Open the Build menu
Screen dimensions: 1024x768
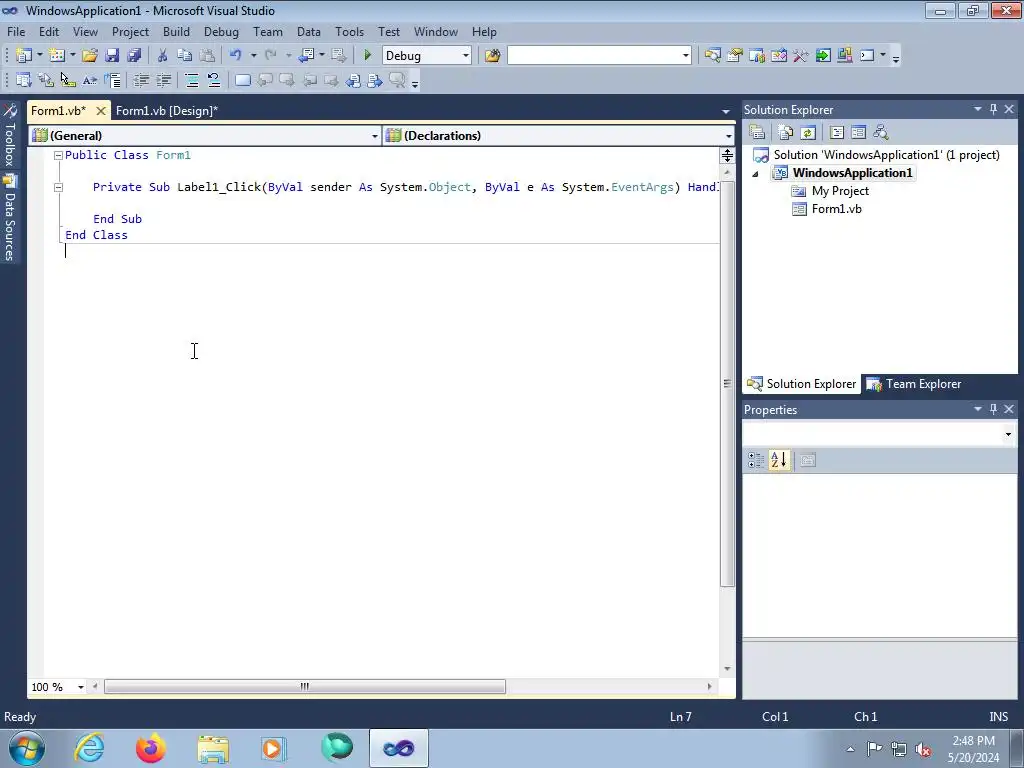[x=176, y=31]
